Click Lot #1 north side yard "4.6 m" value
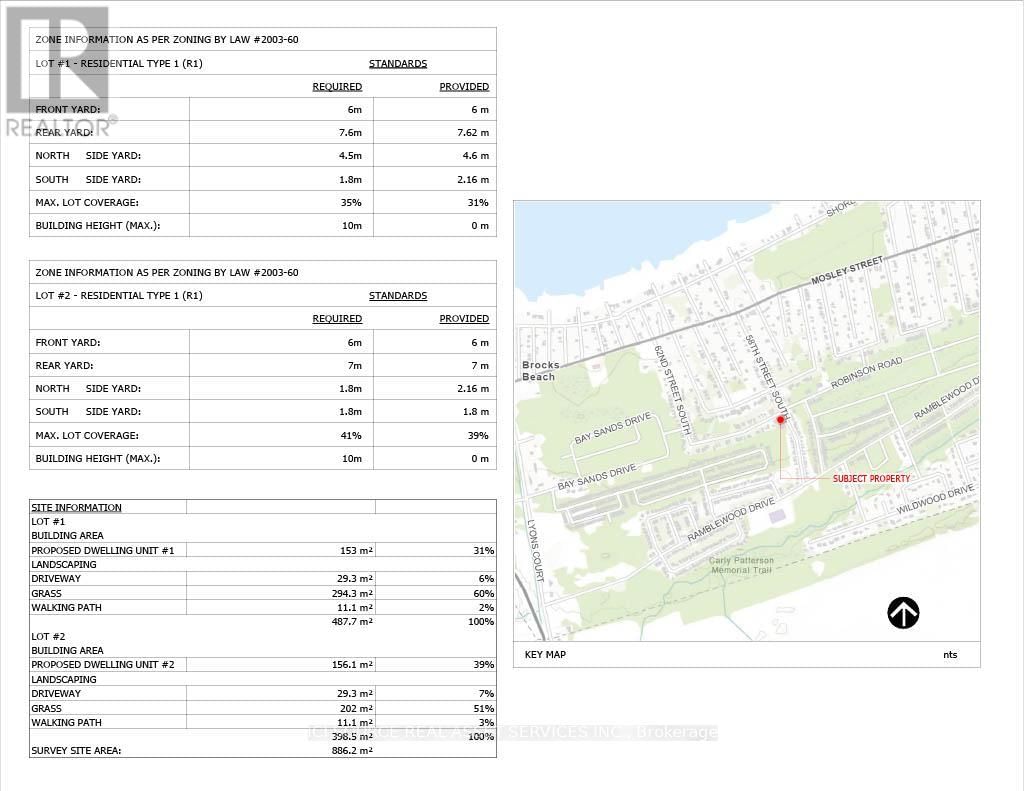This screenshot has height=791, width=1024. (x=475, y=155)
